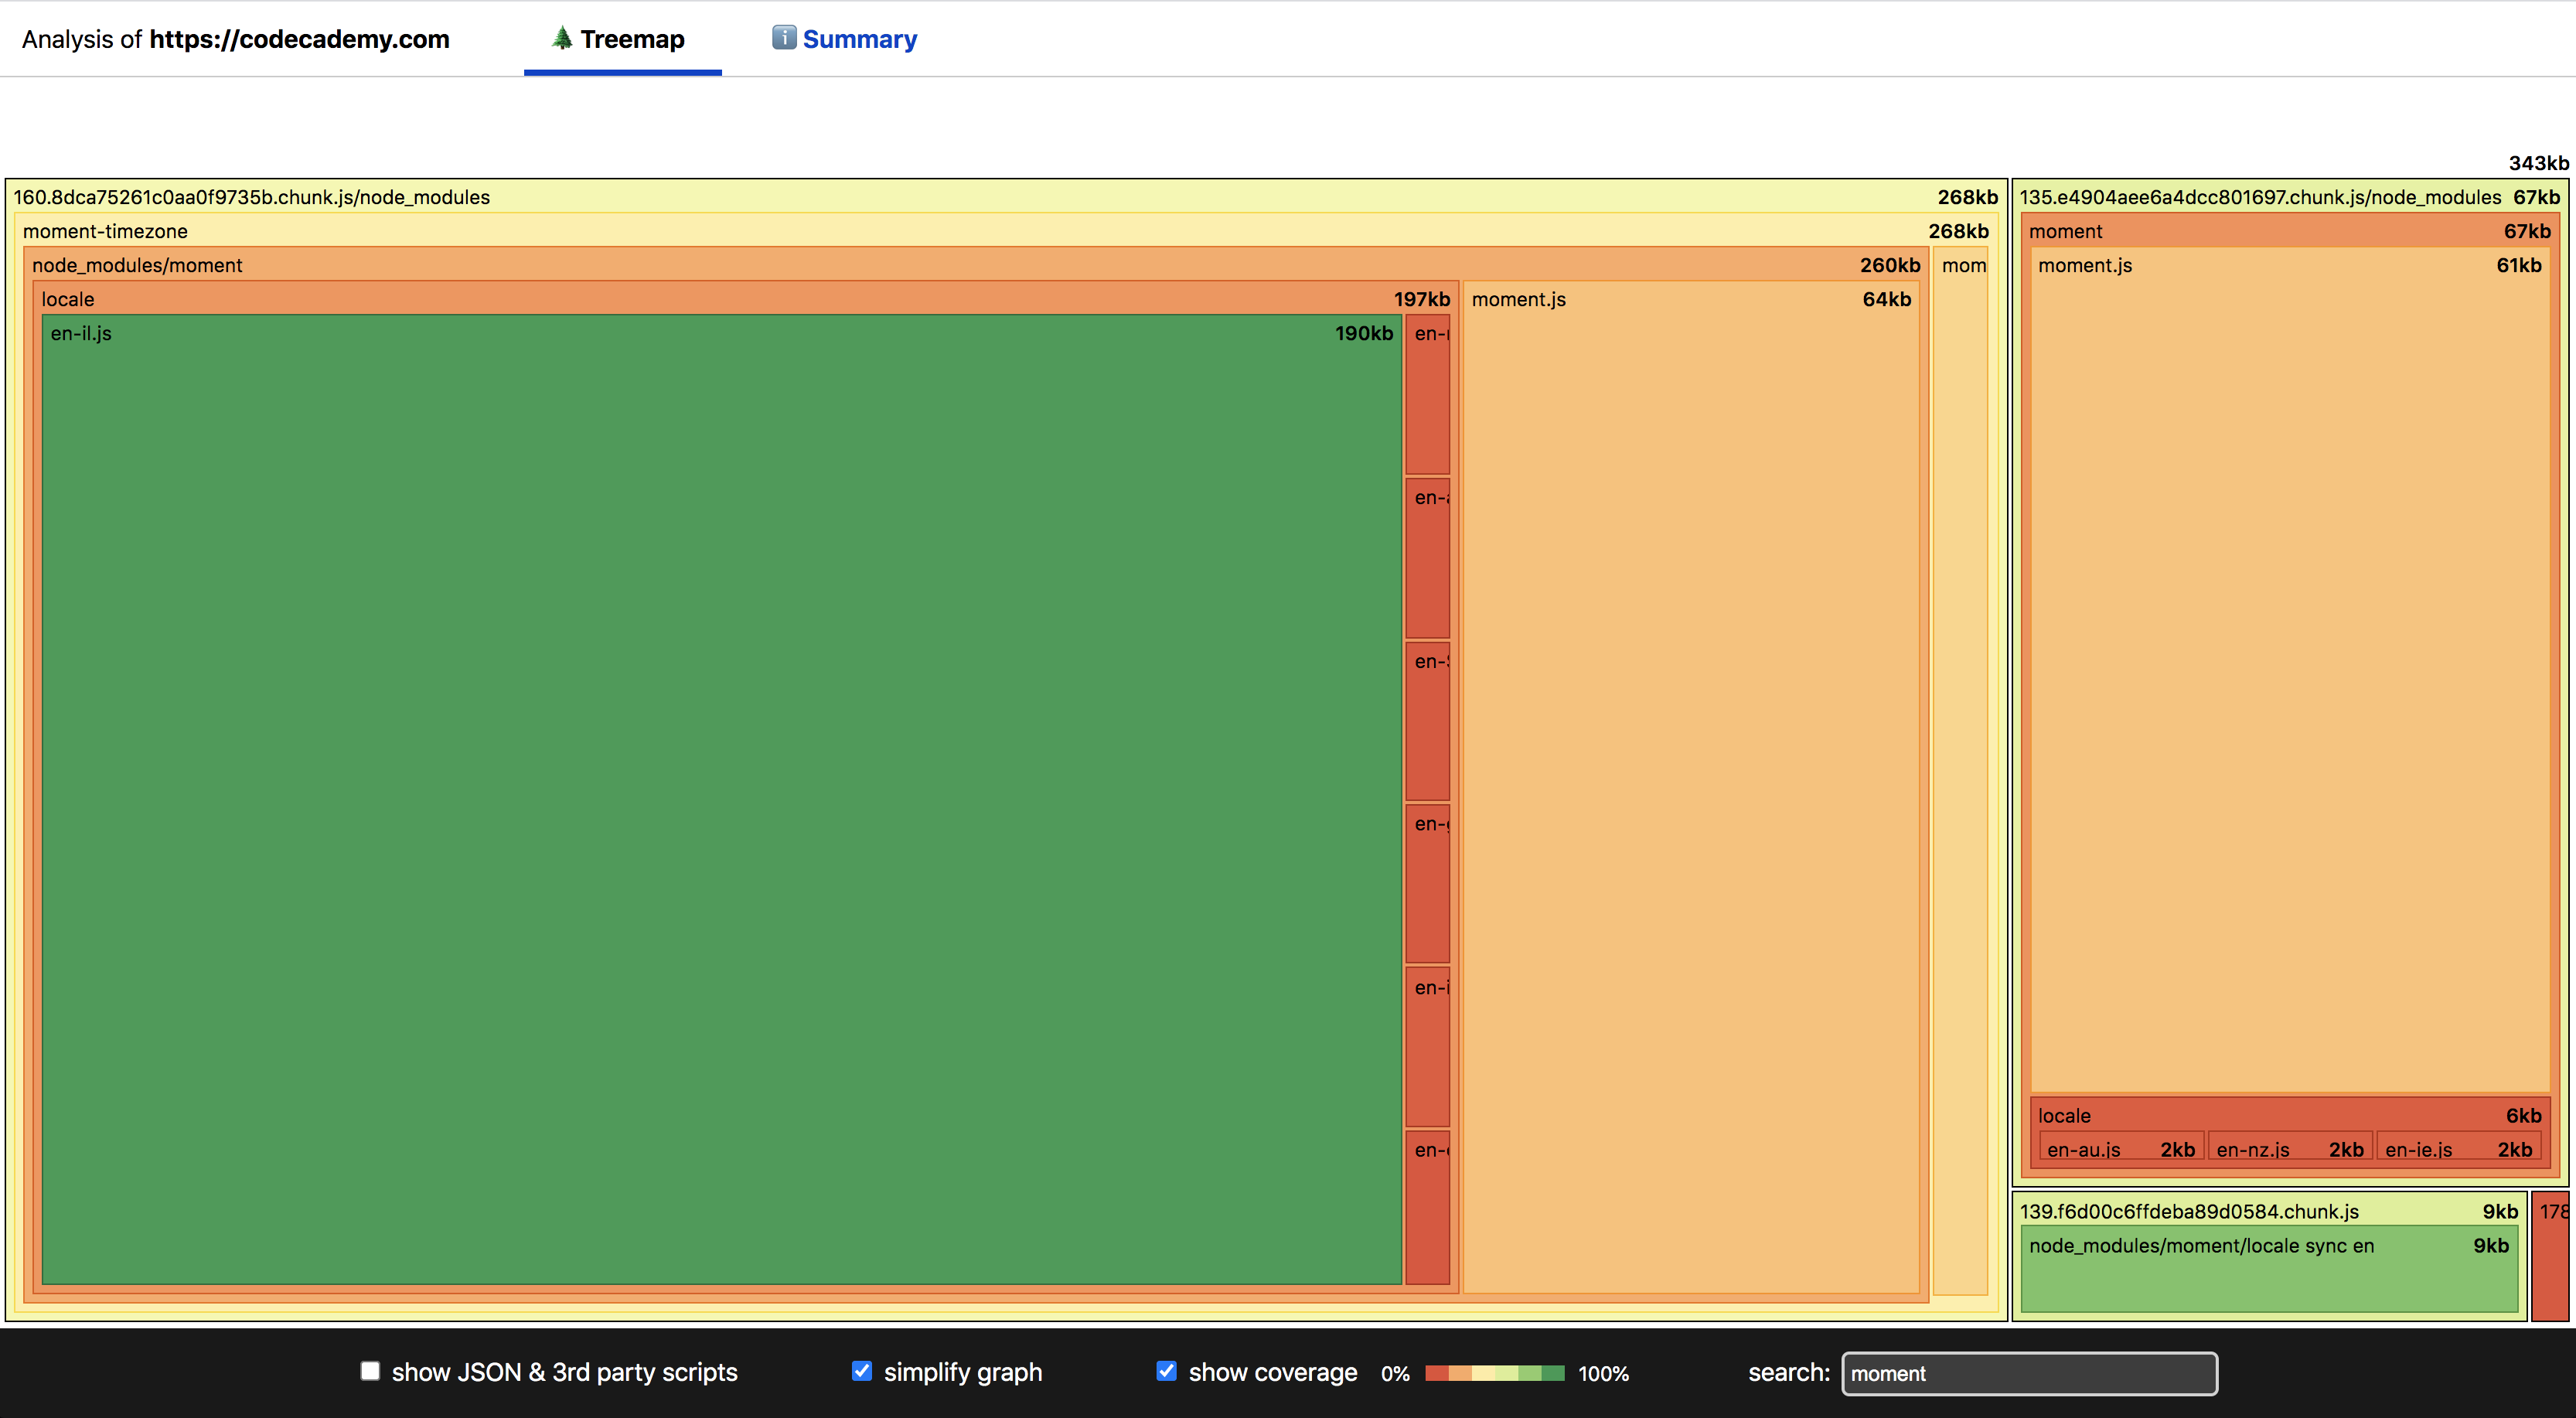Open the codecademy.com analysis link
Image resolution: width=2576 pixels, height=1418 pixels.
click(x=299, y=40)
